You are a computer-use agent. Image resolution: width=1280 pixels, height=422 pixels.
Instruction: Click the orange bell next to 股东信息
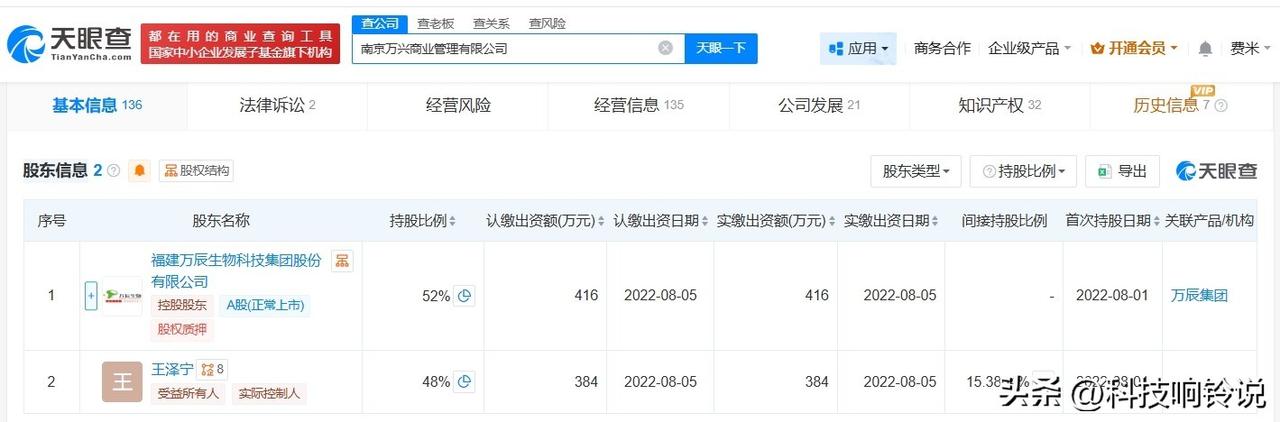pyautogui.click(x=140, y=171)
